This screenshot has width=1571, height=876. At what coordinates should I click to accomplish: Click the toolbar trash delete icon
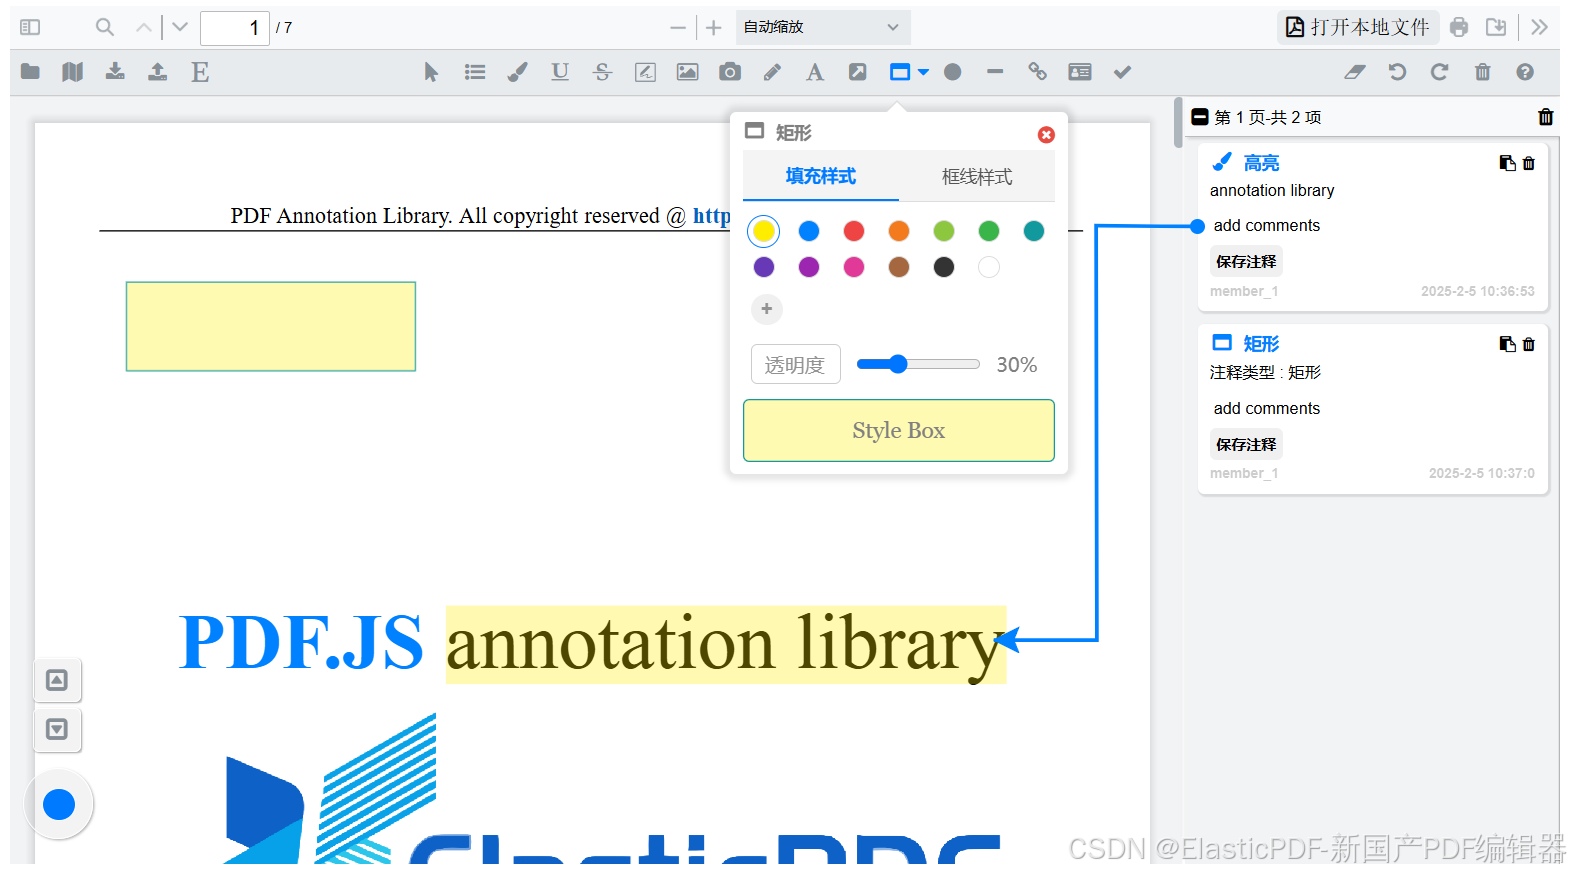click(1483, 72)
